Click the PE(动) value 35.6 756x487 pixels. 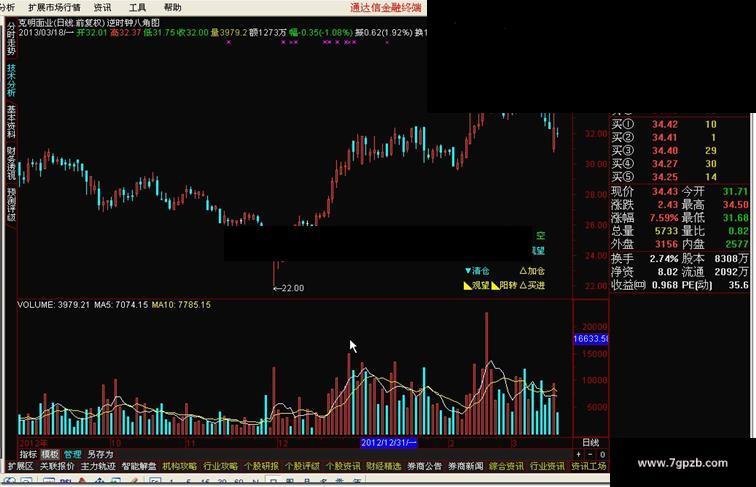tap(738, 285)
